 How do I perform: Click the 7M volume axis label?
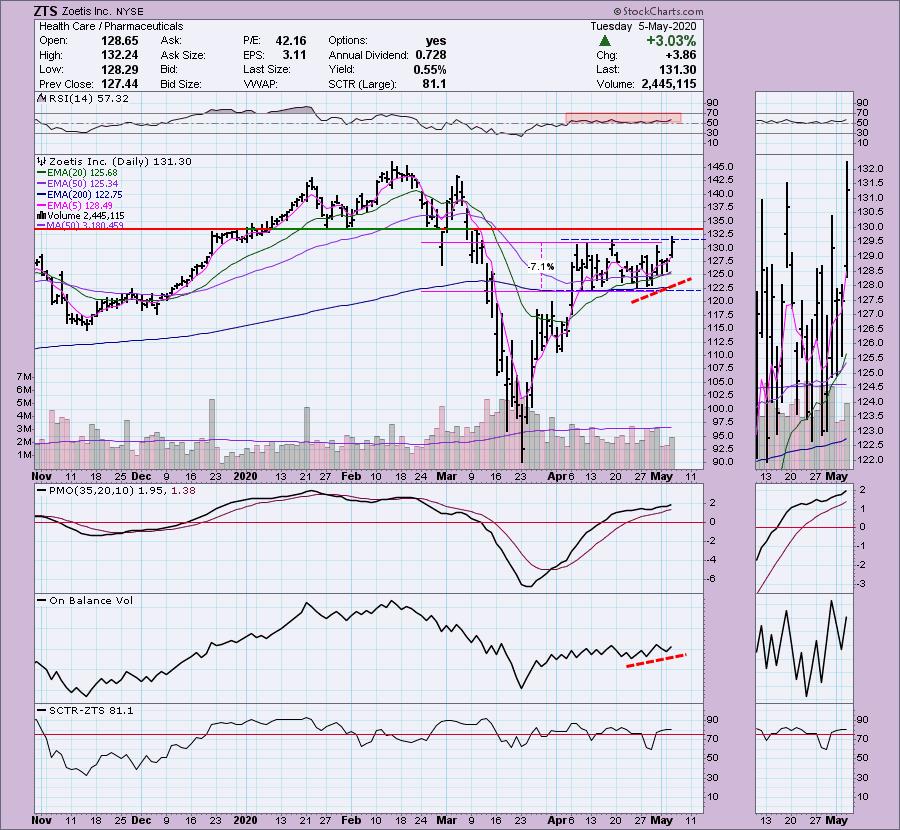tap(24, 377)
